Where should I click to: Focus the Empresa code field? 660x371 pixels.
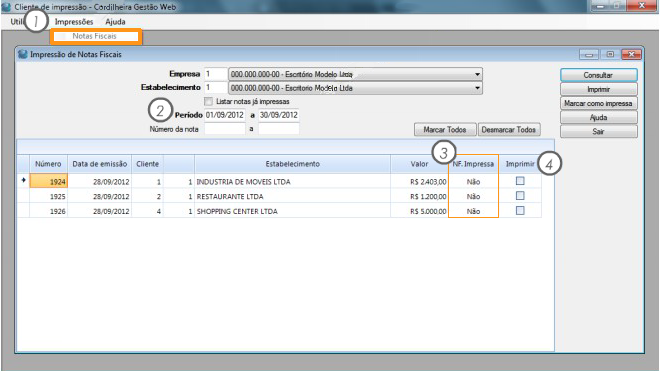point(216,74)
